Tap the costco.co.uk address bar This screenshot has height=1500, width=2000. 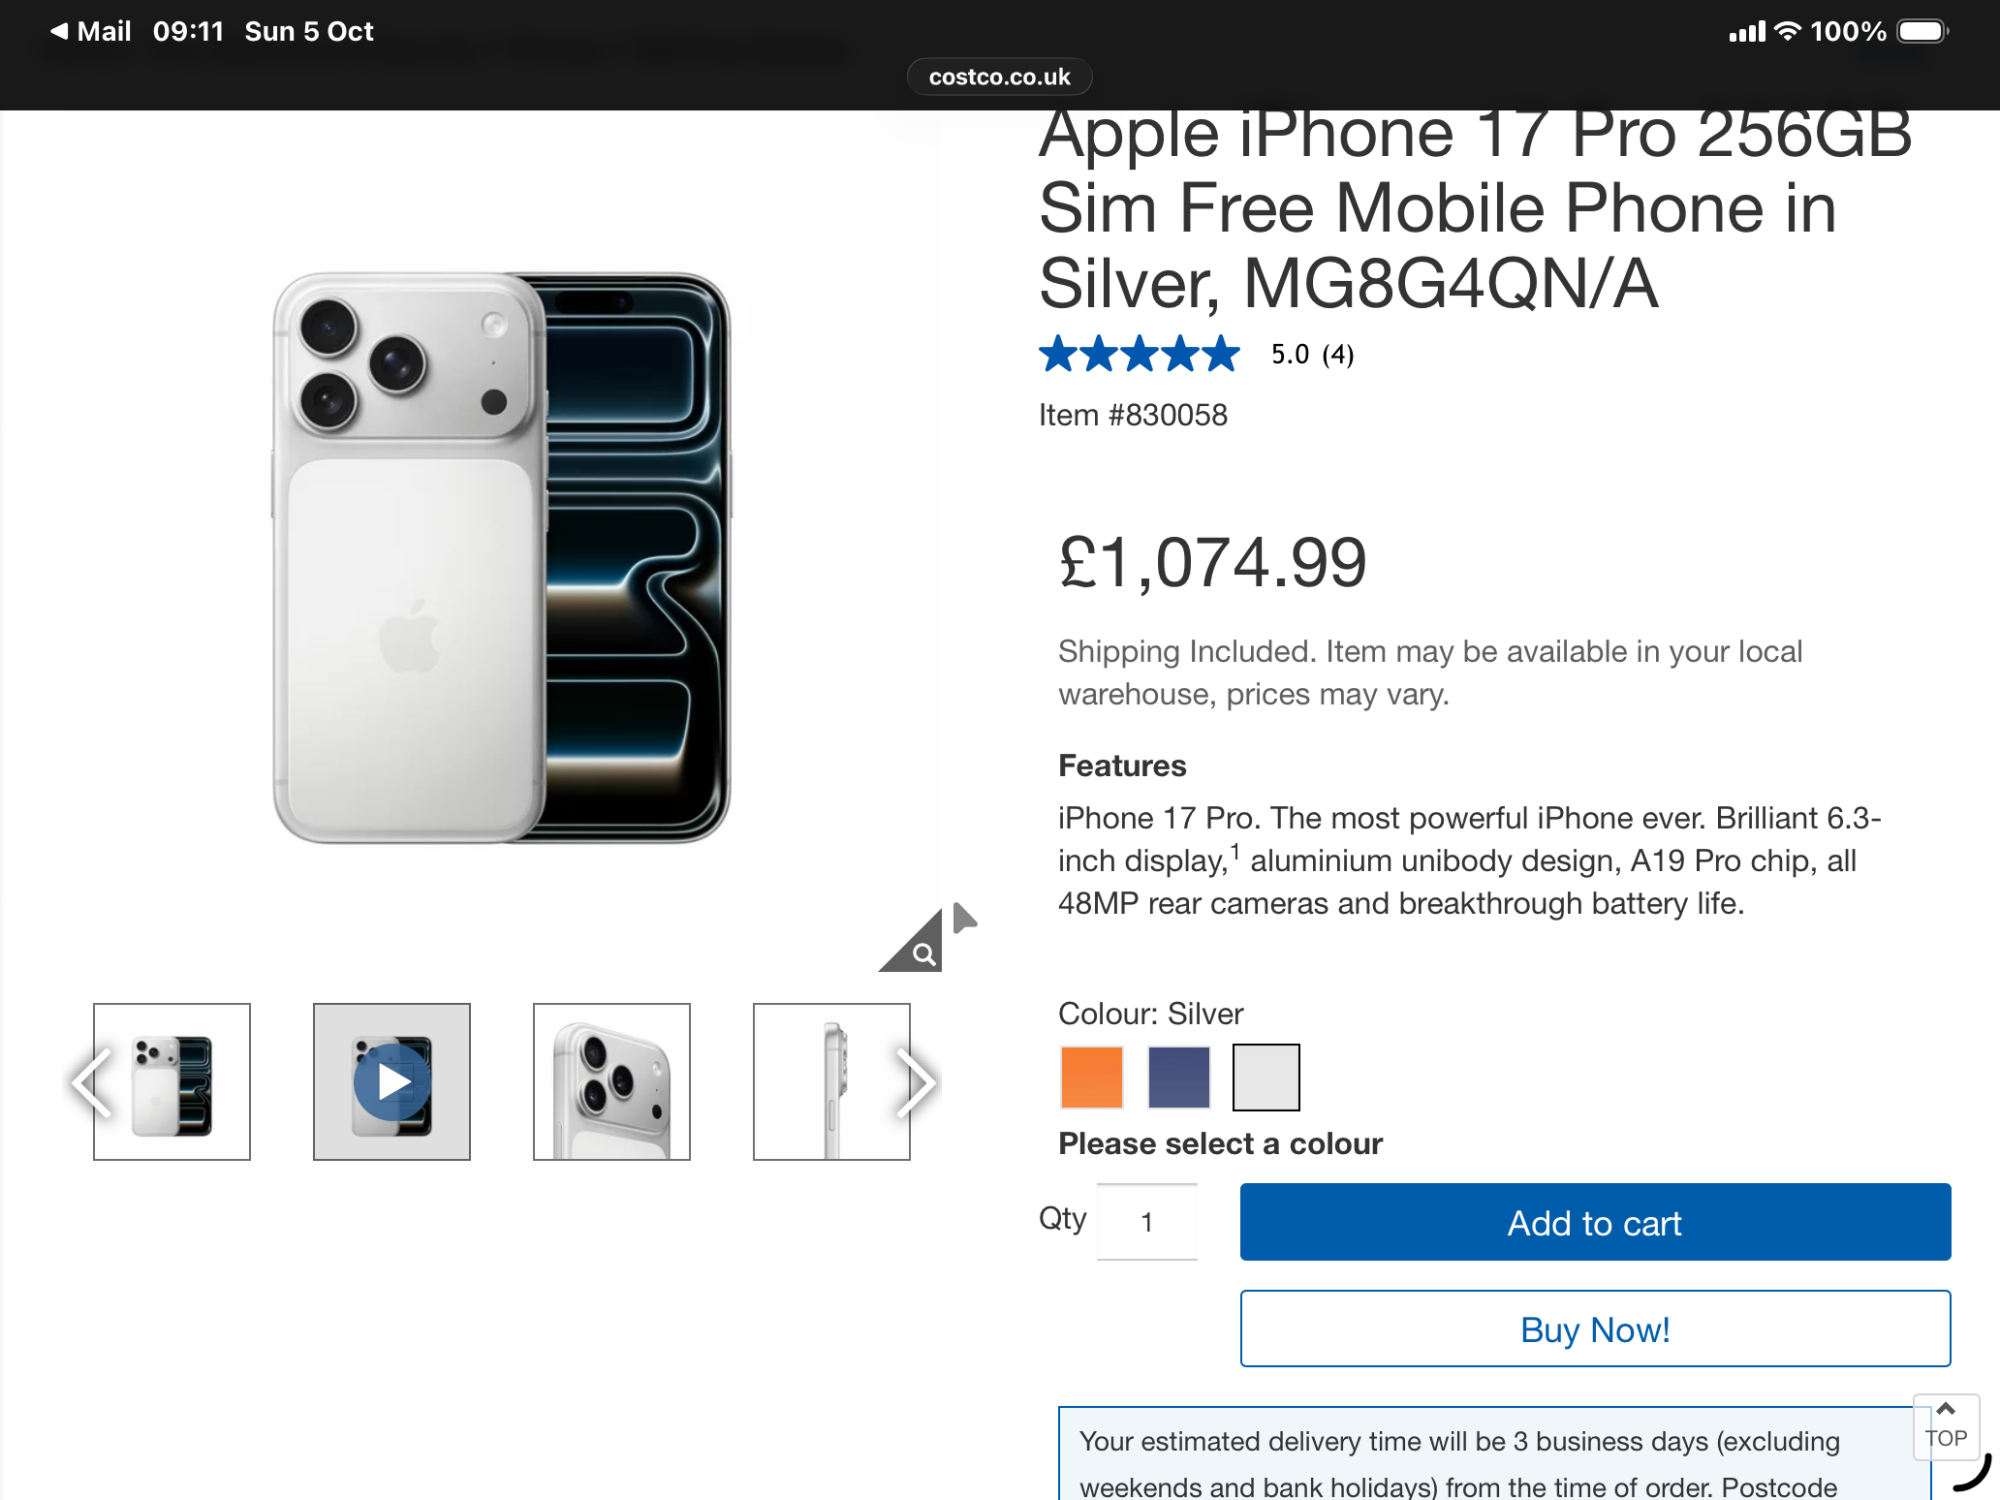tap(999, 77)
